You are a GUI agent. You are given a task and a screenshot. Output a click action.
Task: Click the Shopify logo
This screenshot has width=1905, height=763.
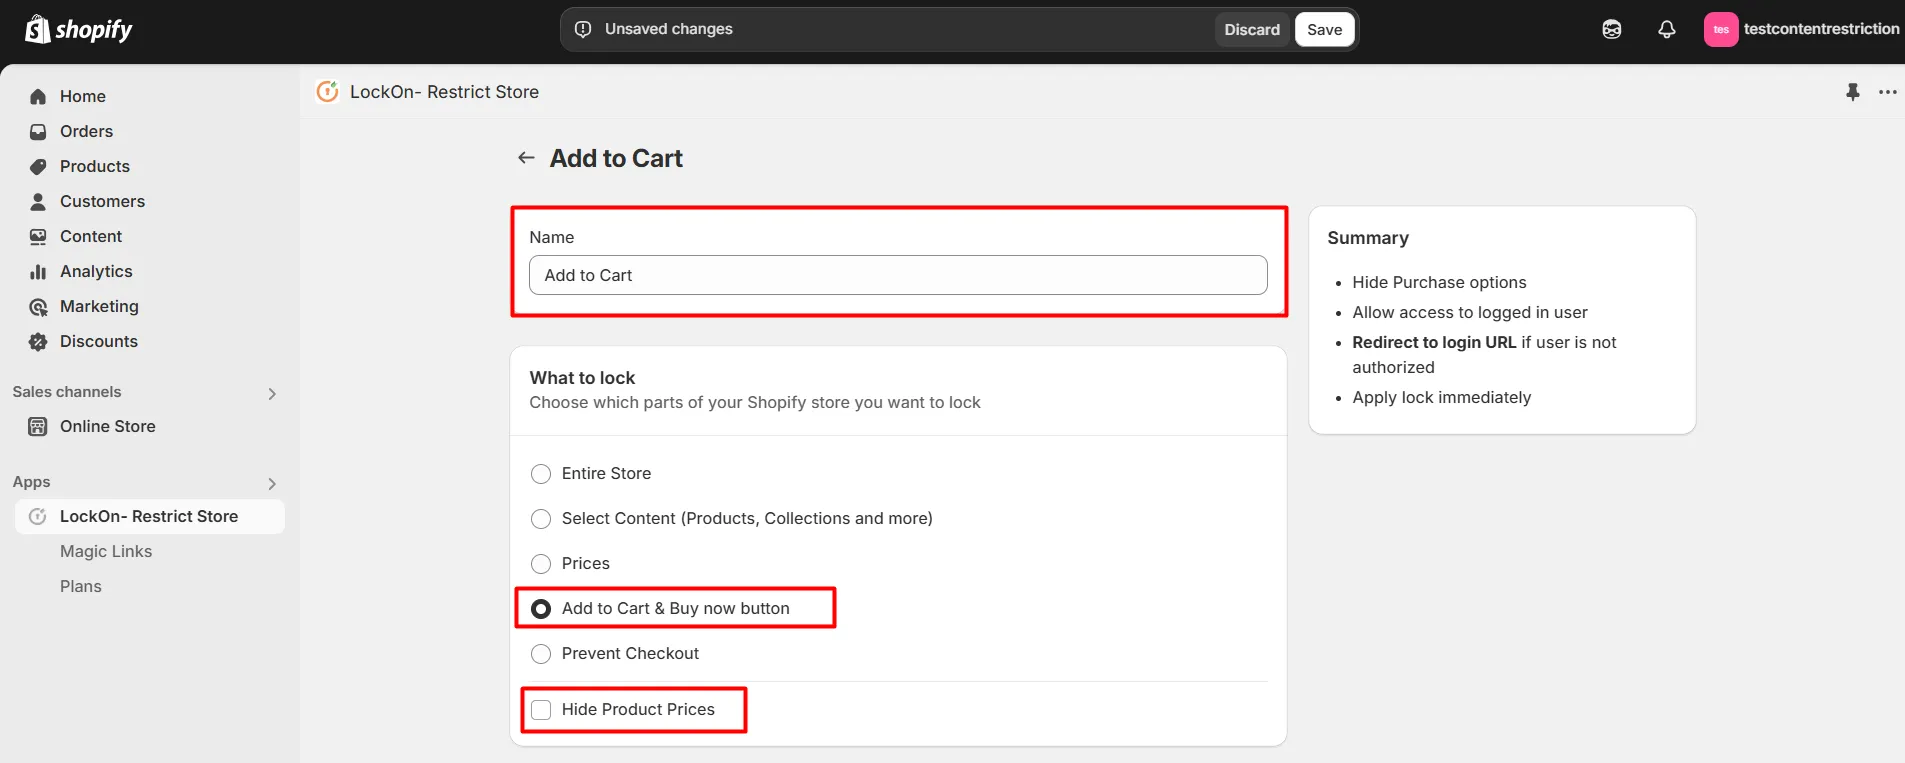pos(79,29)
